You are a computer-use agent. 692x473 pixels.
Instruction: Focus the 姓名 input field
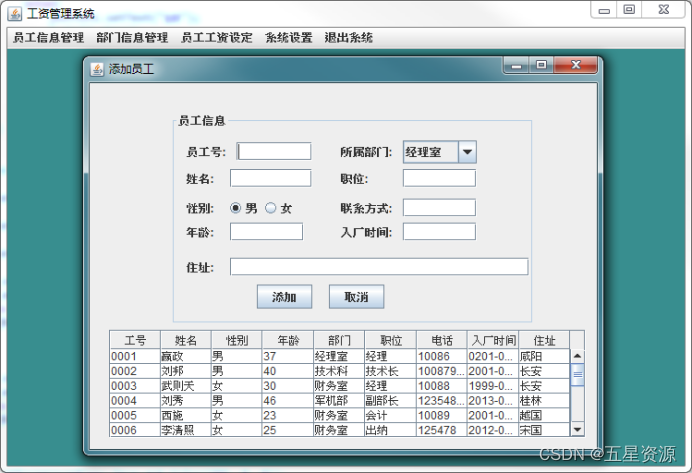coord(271,178)
